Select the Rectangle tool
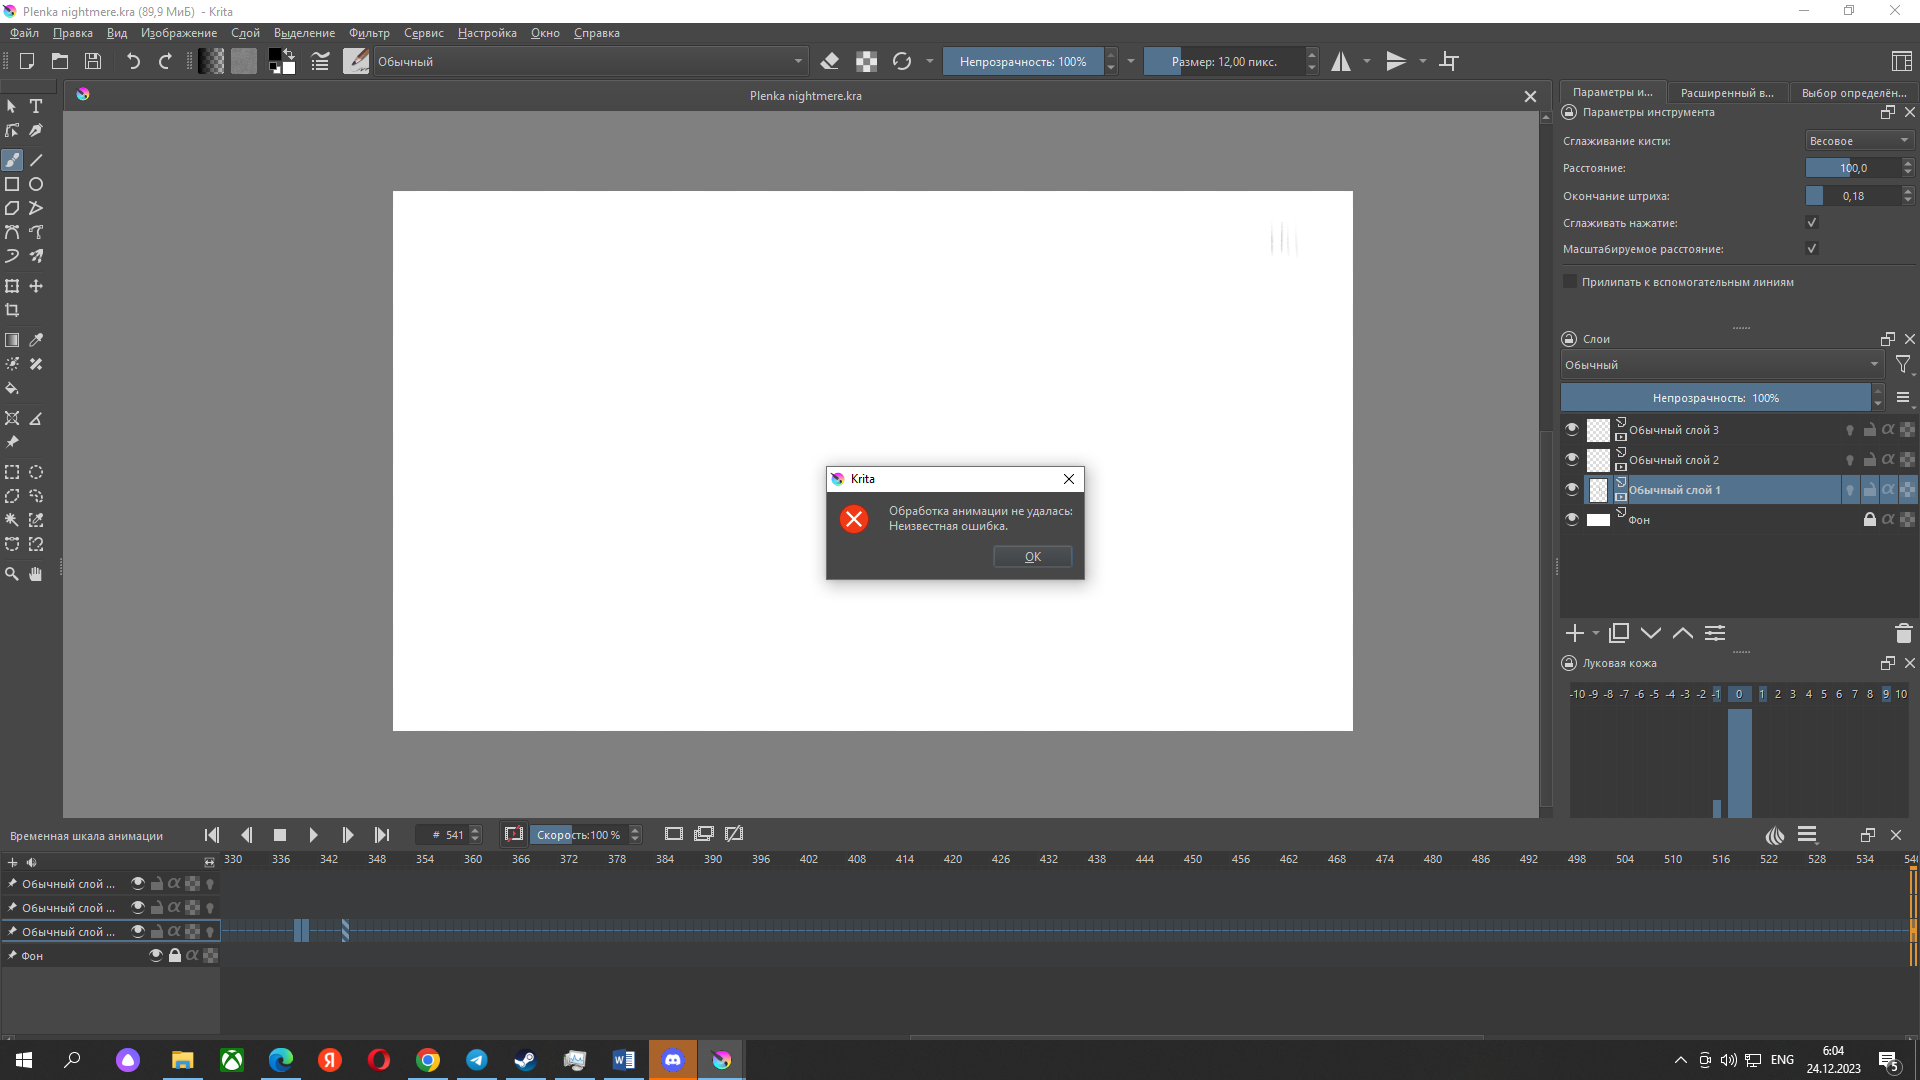Screen dimensions: 1920x1080 coord(12,184)
